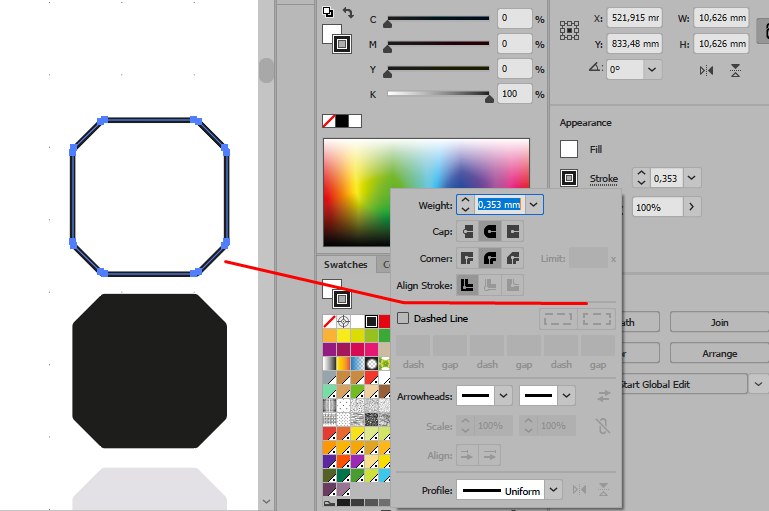The height and width of the screenshot is (511, 769).
Task: Select the stroke box in the Color panel
Action: click(x=342, y=44)
